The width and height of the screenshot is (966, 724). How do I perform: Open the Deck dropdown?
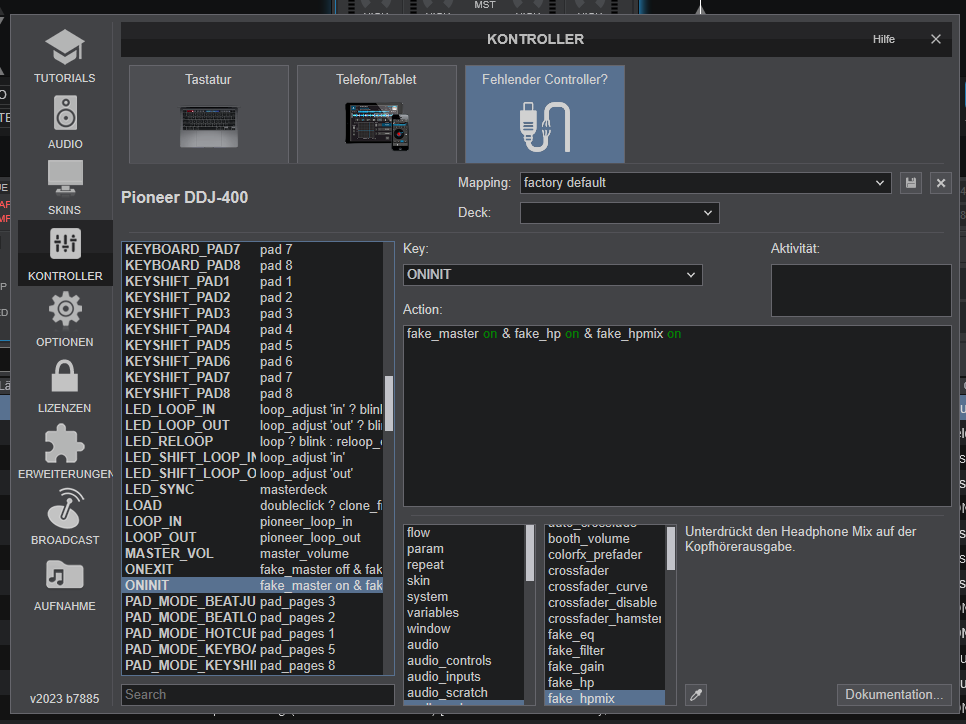[x=620, y=213]
